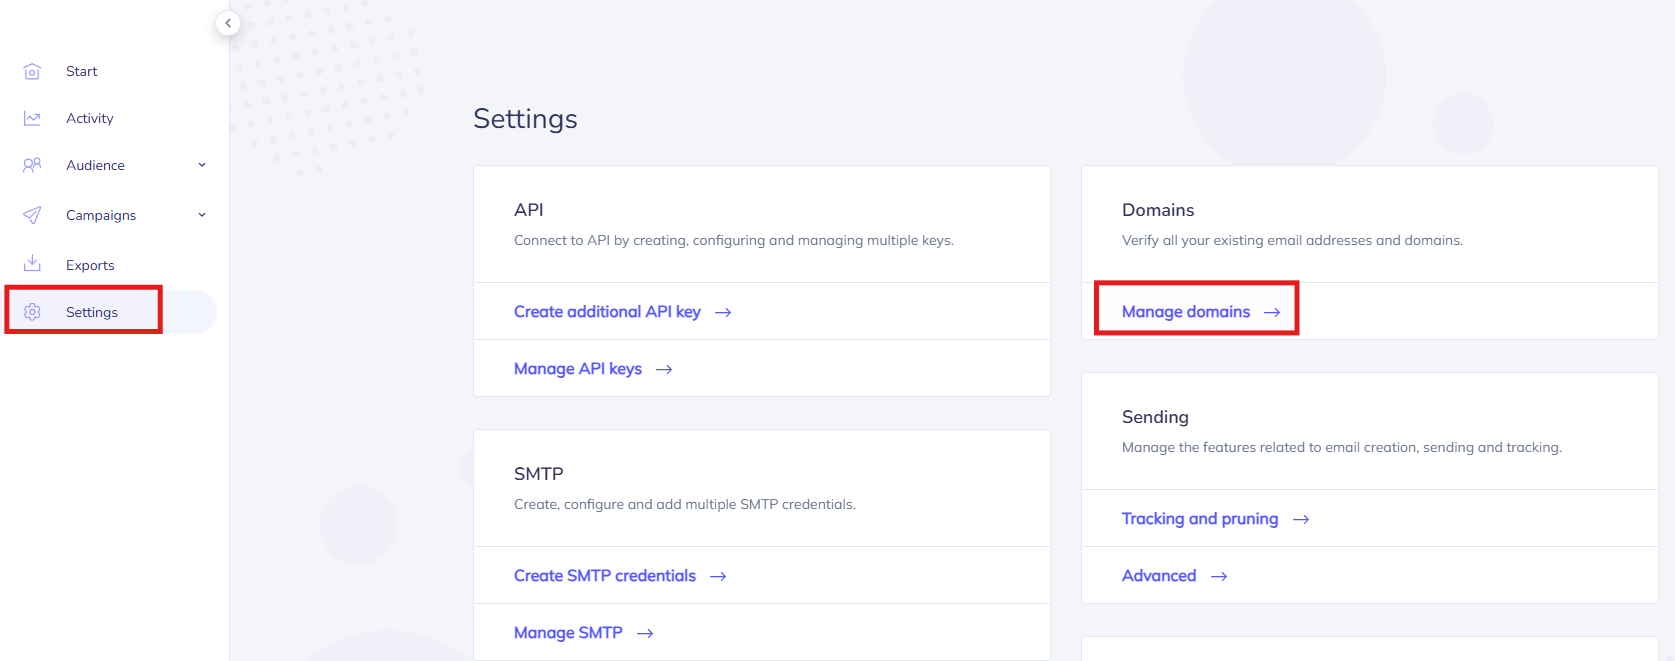Viewport: 1675px width, 661px height.
Task: Click the arrow beside Tracking and pruning
Action: 1301,520
